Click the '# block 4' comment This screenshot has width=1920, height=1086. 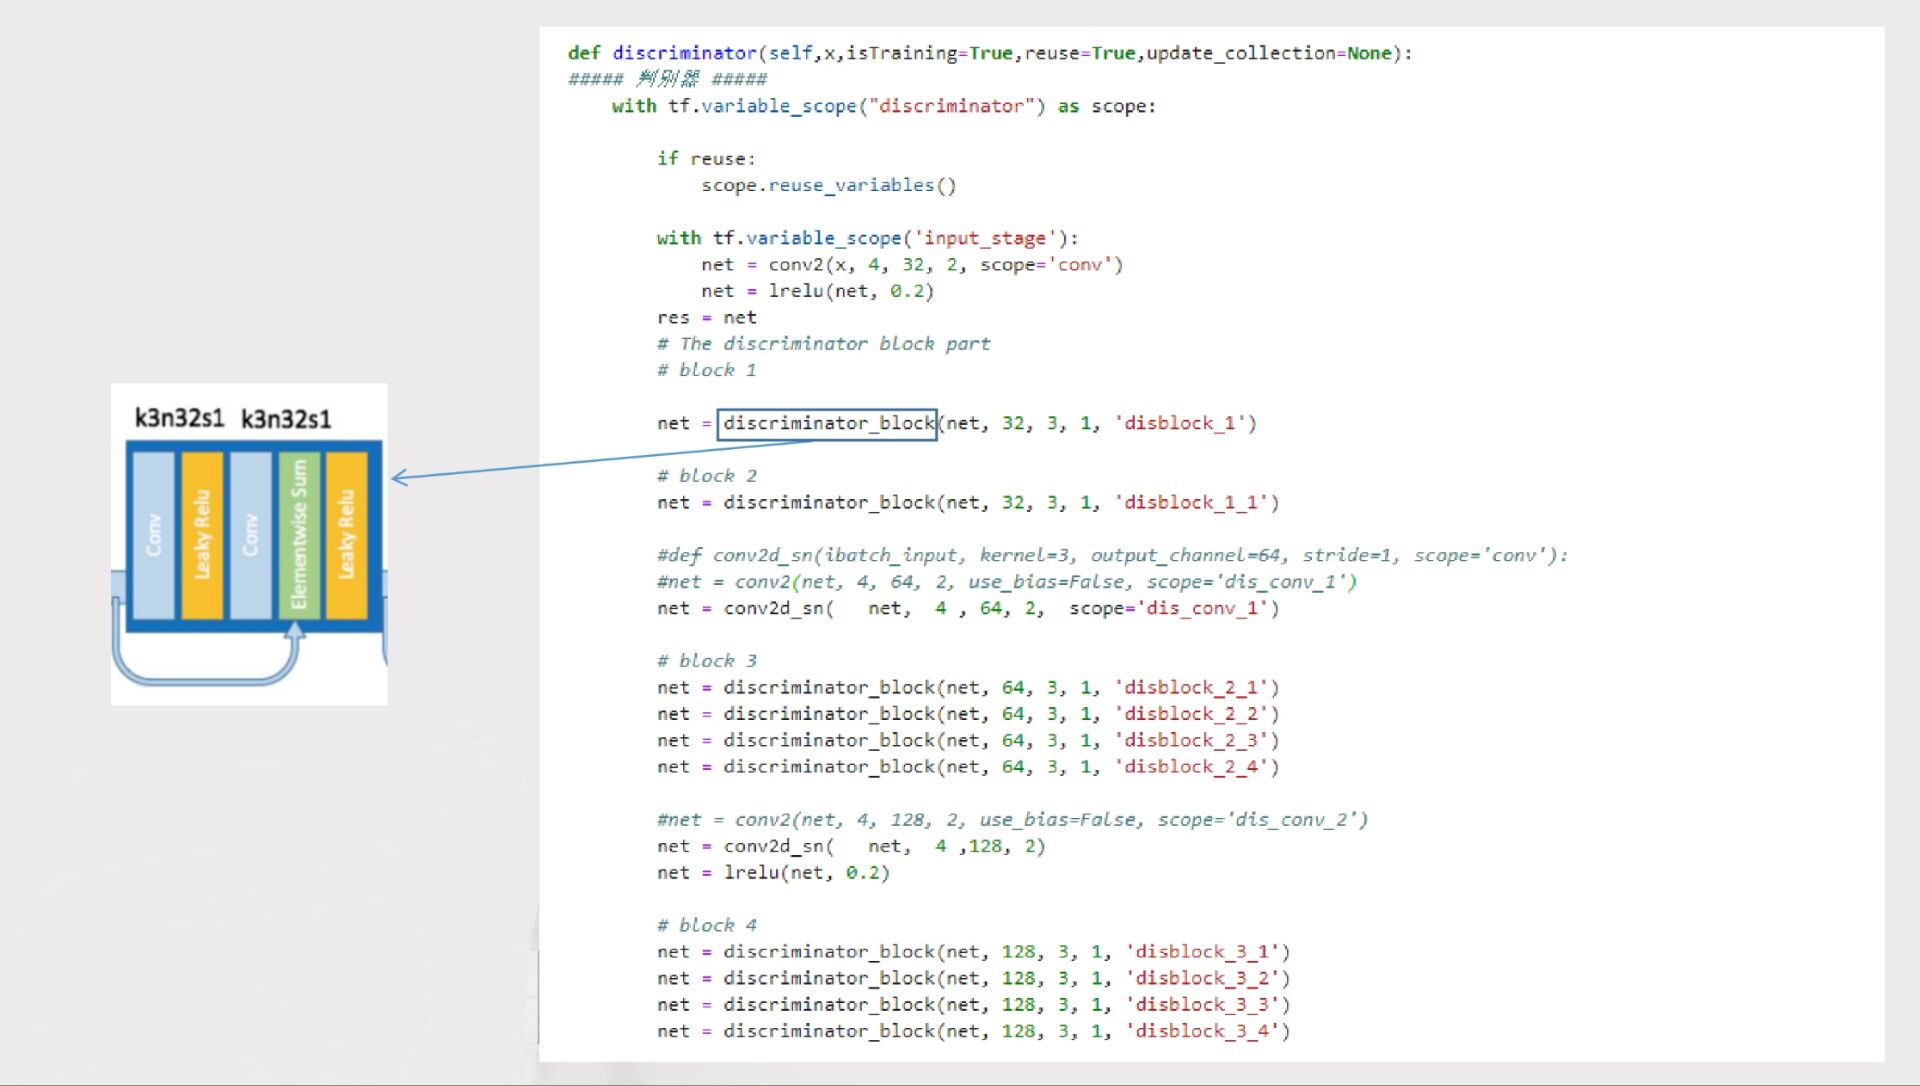(x=707, y=926)
